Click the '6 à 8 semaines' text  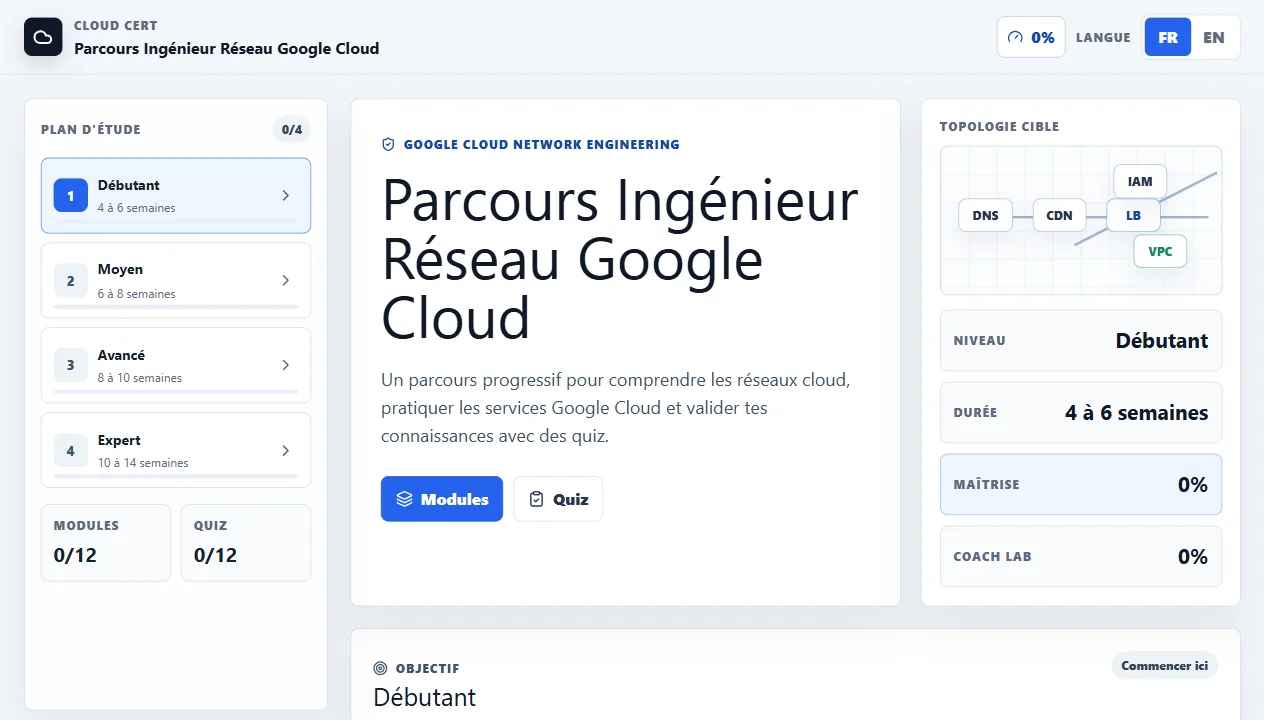pos(137,294)
